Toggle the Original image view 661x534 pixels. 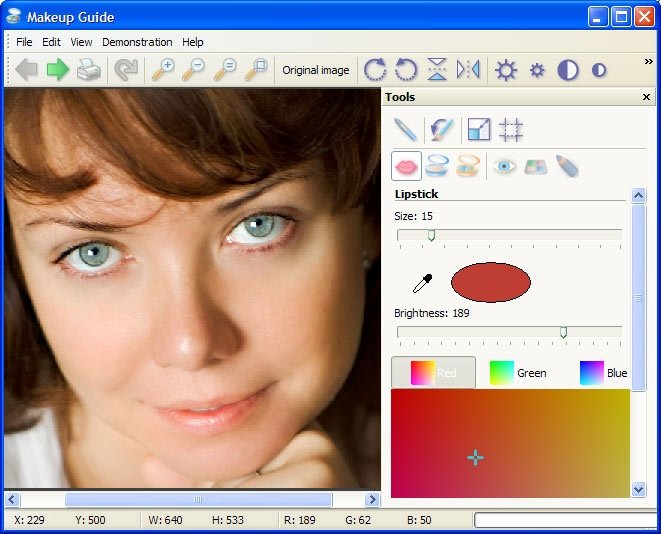point(316,70)
